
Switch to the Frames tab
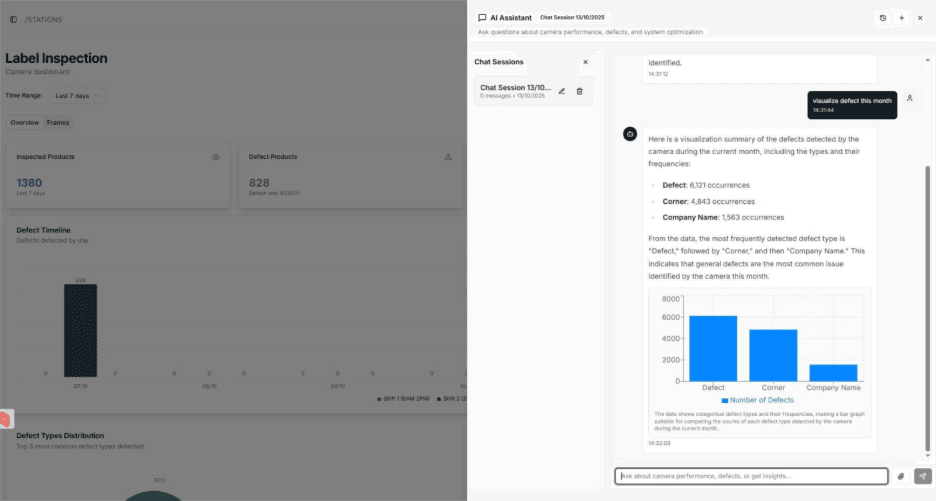(x=58, y=122)
